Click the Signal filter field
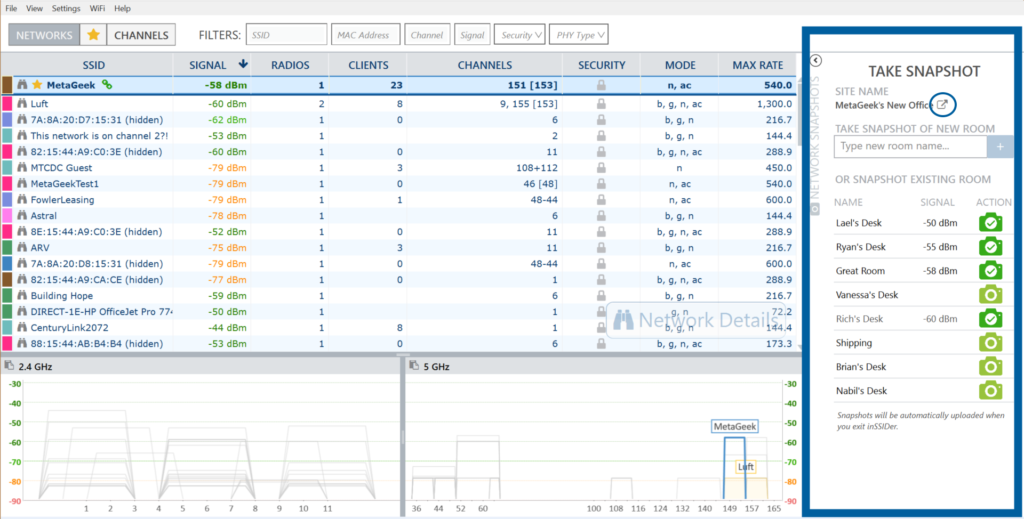The height and width of the screenshot is (519, 1024). (x=472, y=35)
